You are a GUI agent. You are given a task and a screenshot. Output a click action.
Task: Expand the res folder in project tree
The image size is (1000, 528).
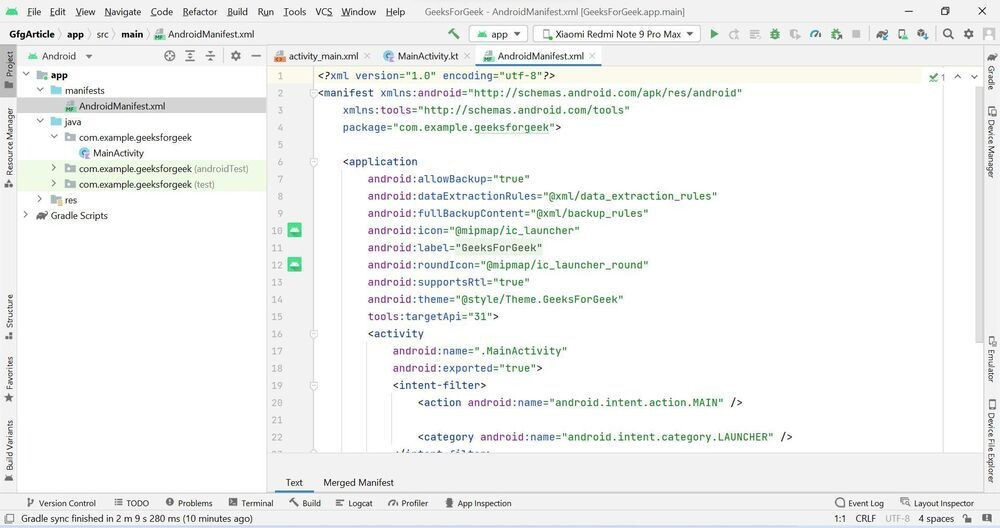[40, 200]
